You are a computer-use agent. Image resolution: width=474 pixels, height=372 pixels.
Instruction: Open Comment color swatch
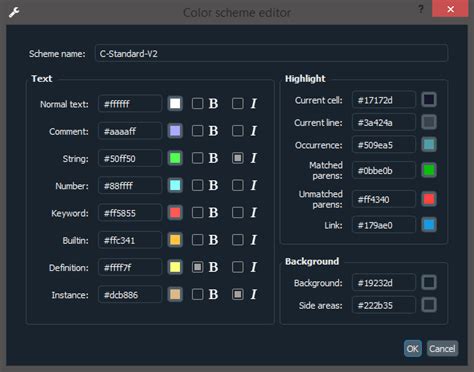coord(175,131)
